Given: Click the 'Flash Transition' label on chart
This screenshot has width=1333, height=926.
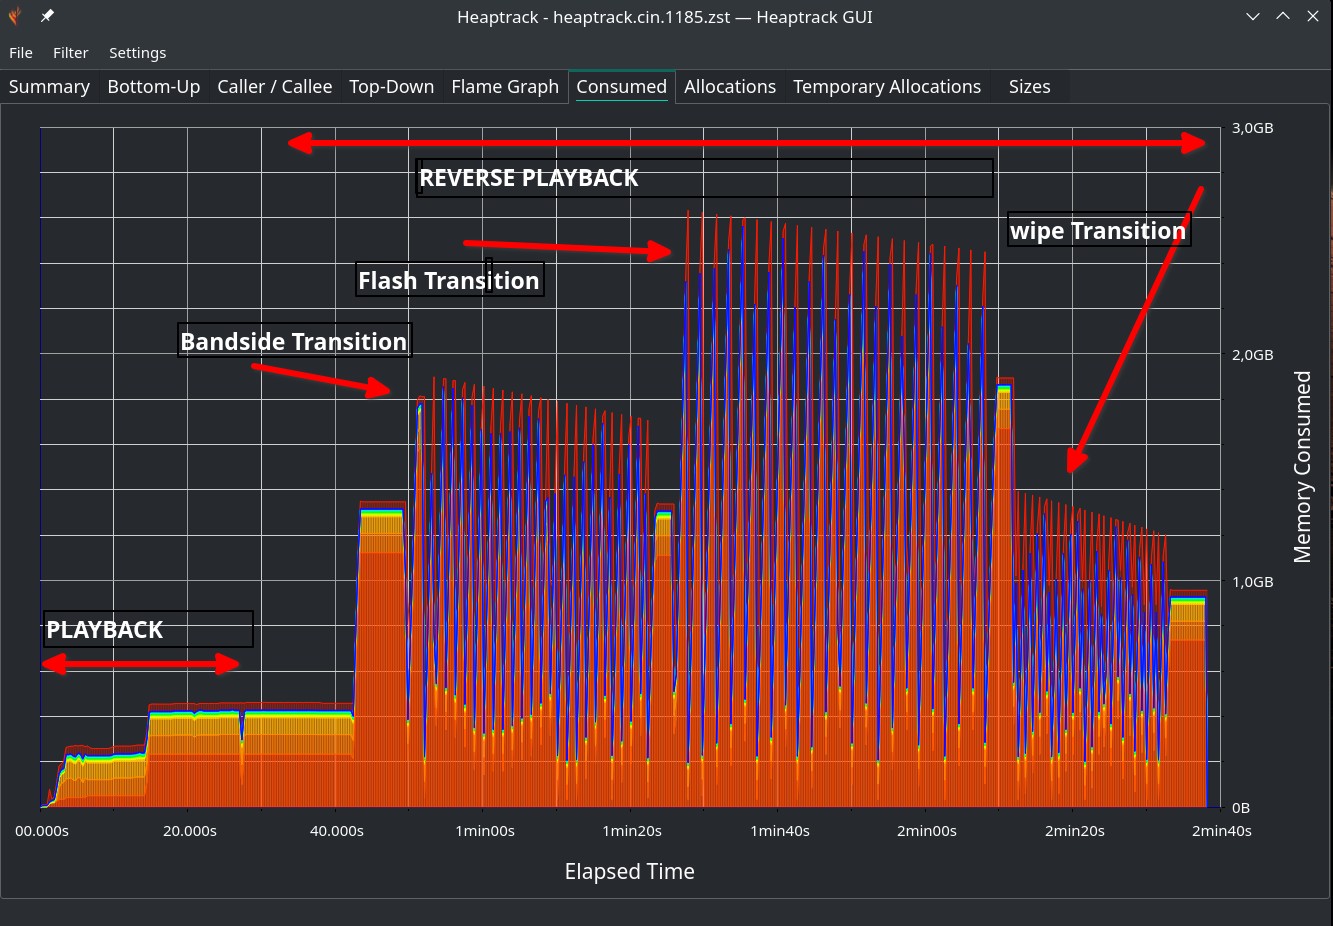Looking at the screenshot, I should 449,281.
